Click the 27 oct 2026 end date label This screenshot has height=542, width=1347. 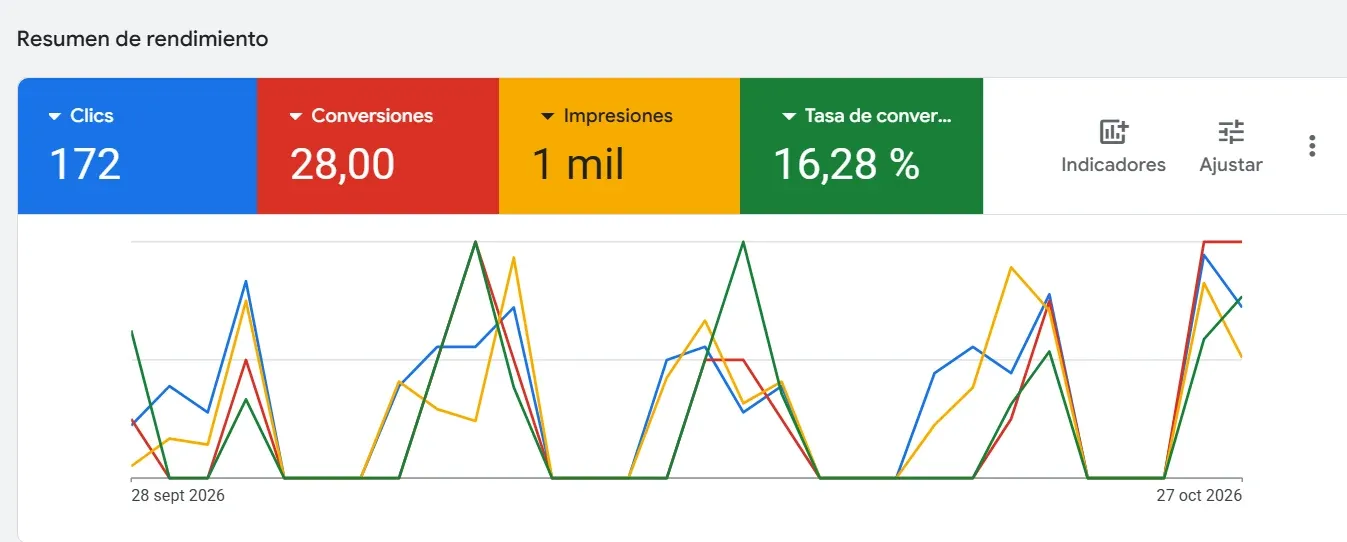(x=1199, y=496)
